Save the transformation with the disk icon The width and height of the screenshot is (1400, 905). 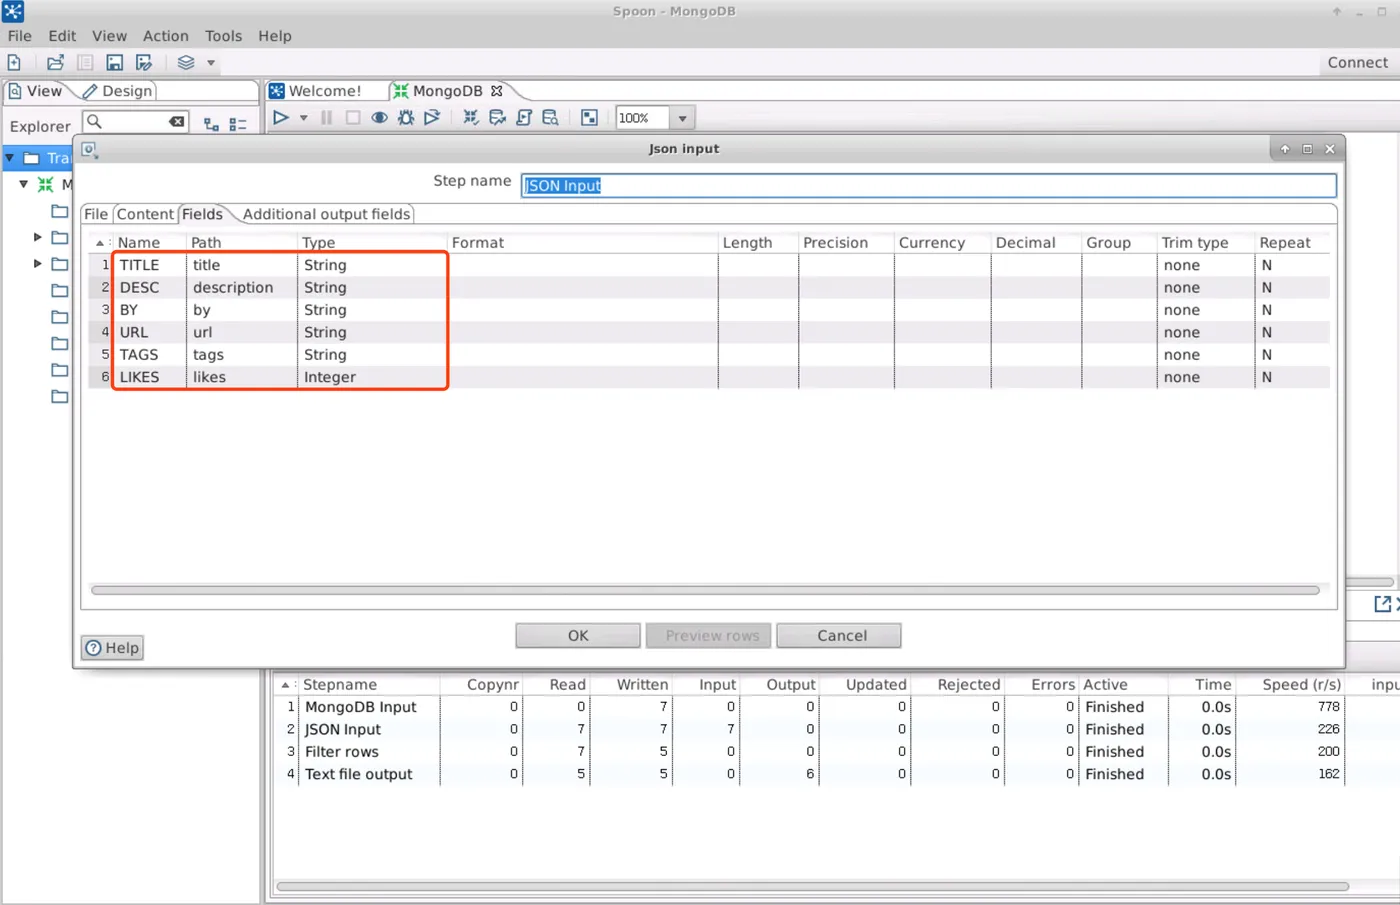115,62
